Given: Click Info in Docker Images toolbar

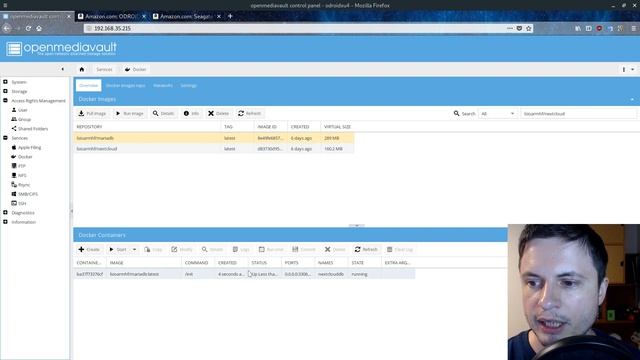Looking at the screenshot, I should (191, 113).
